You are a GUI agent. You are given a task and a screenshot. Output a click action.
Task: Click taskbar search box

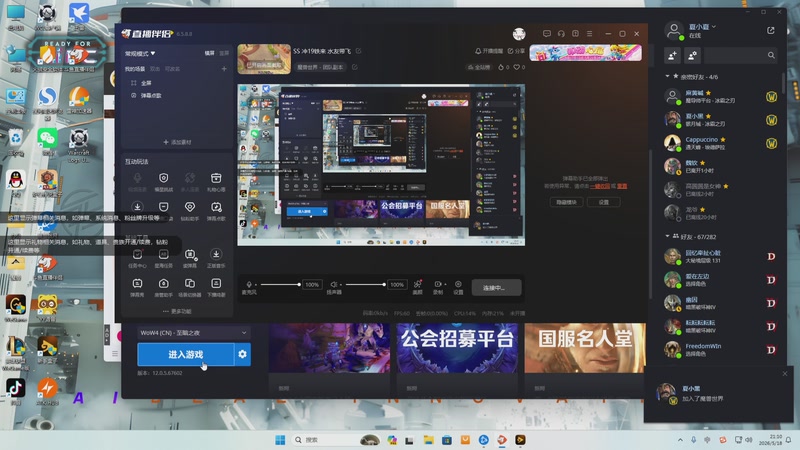click(x=337, y=440)
